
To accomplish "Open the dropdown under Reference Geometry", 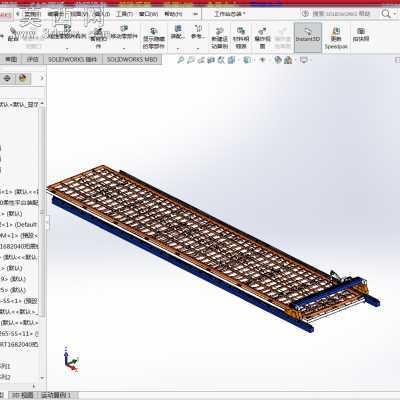I will pos(198,49).
